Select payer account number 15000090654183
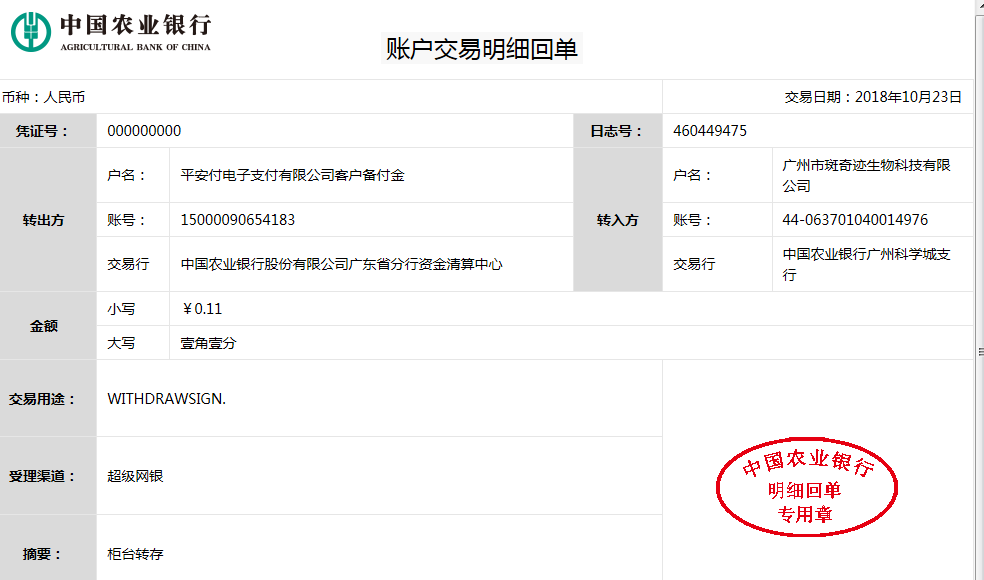The image size is (984, 580). (238, 220)
